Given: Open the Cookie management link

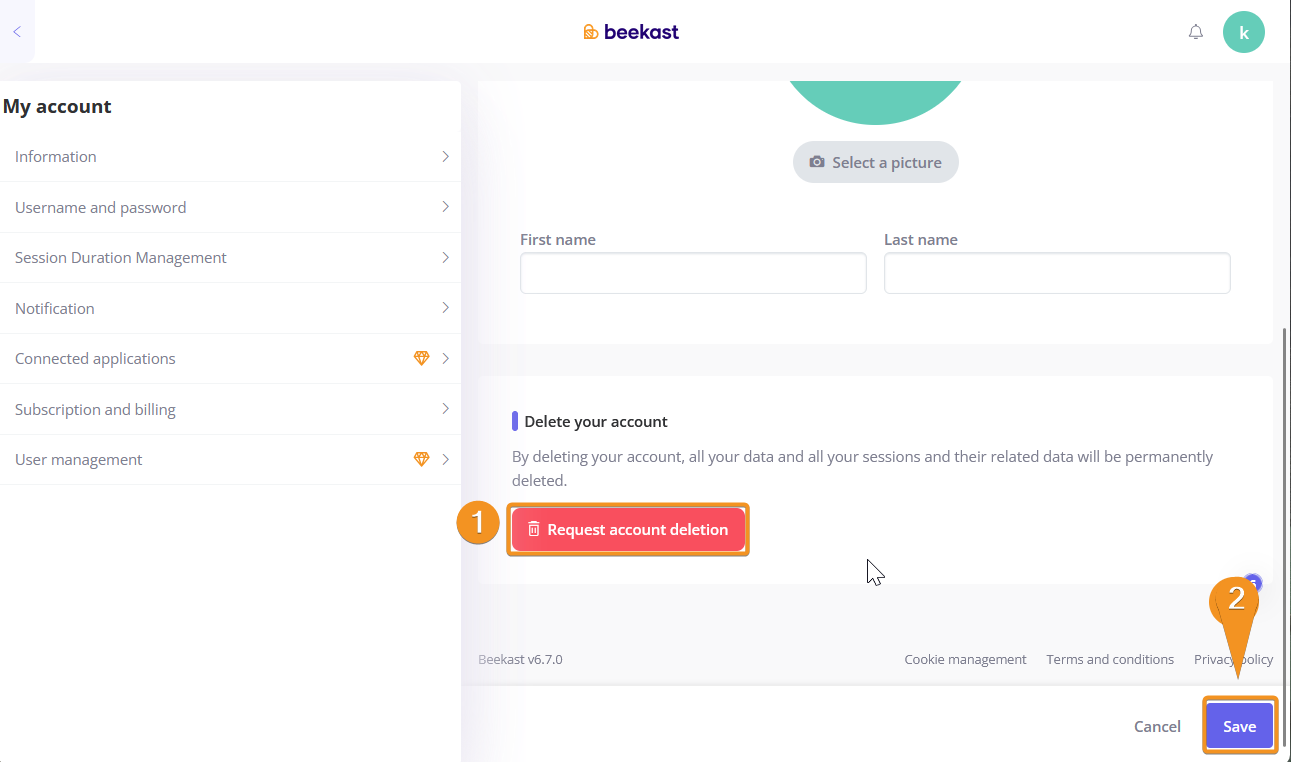Looking at the screenshot, I should tap(965, 659).
